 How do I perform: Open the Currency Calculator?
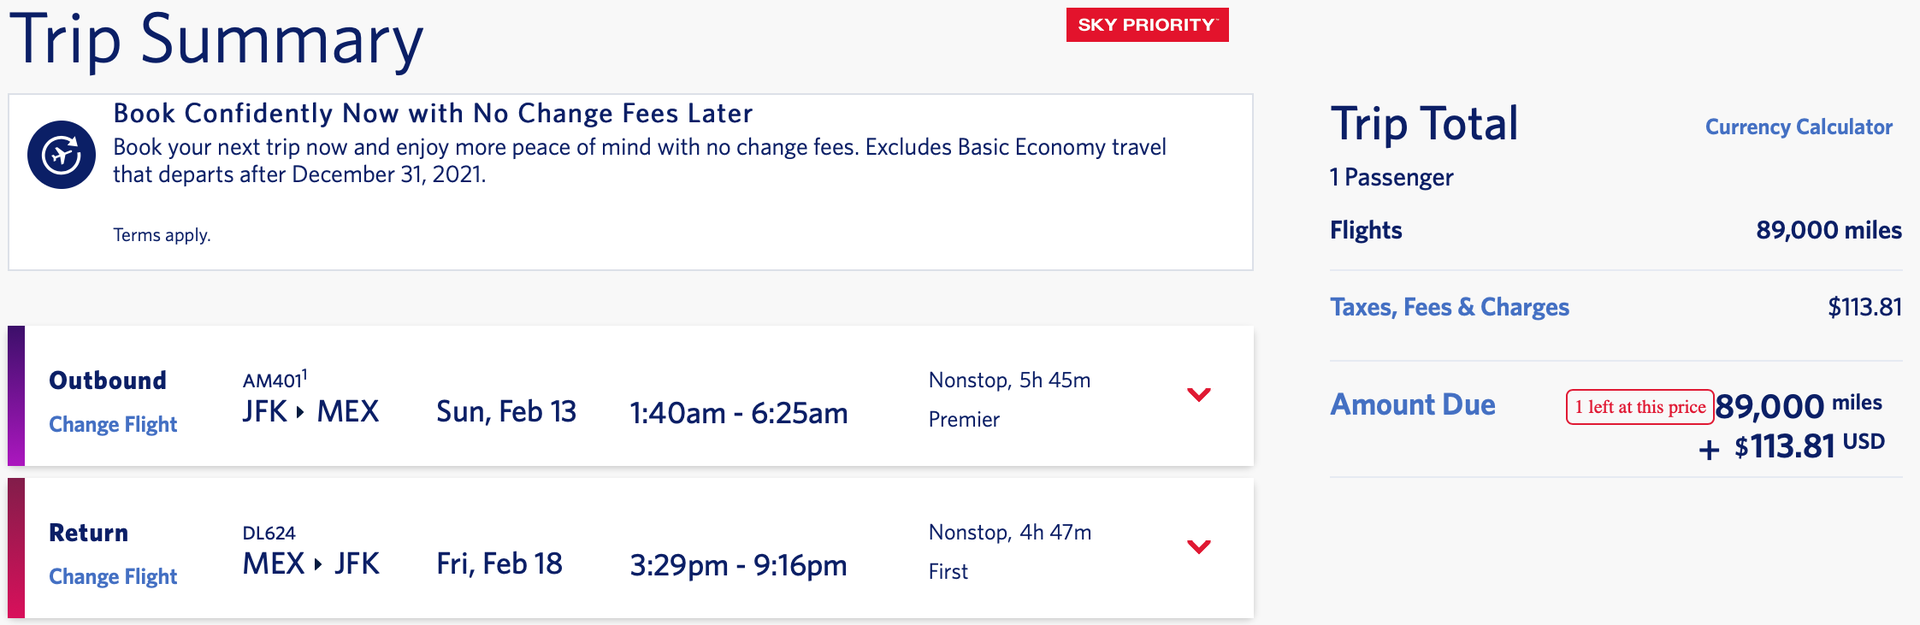pos(1798,127)
